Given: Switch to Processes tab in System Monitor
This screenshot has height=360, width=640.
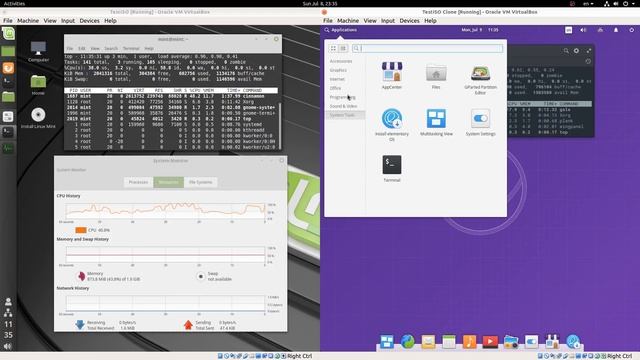Looking at the screenshot, I should pos(138,182).
